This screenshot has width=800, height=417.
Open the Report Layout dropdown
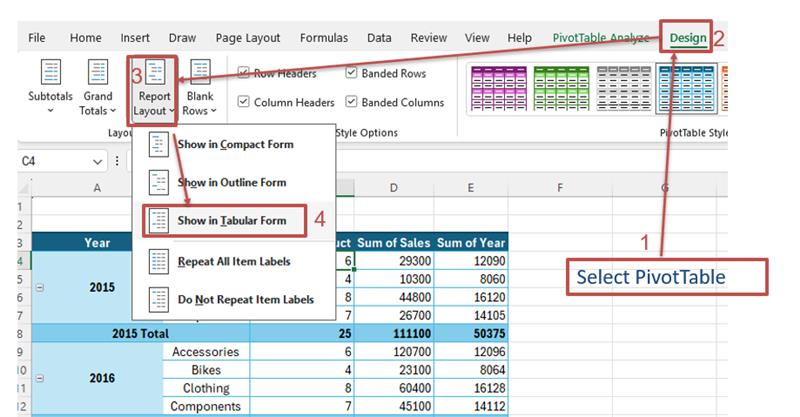tap(154, 88)
